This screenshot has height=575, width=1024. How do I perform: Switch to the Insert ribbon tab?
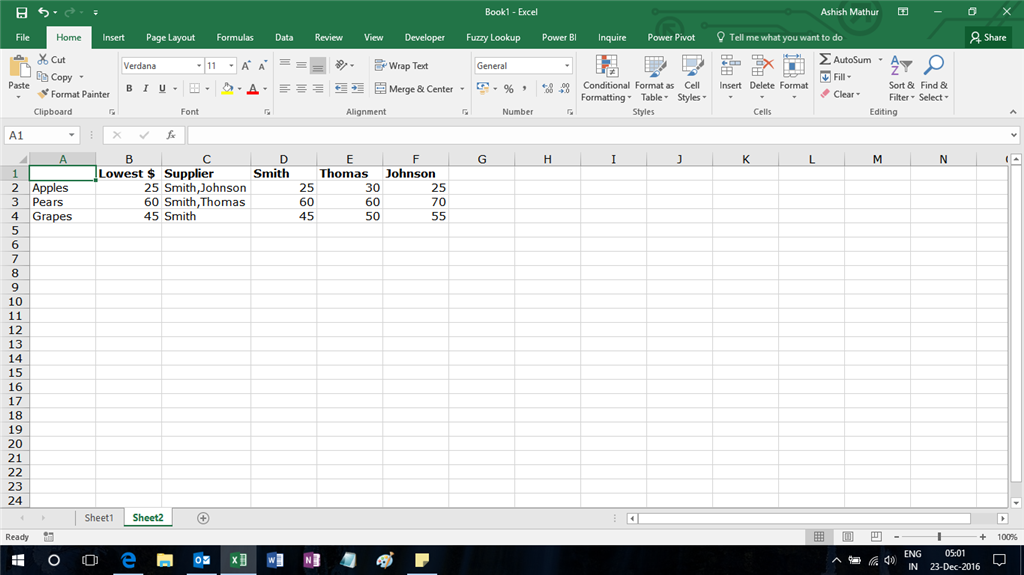click(x=114, y=37)
